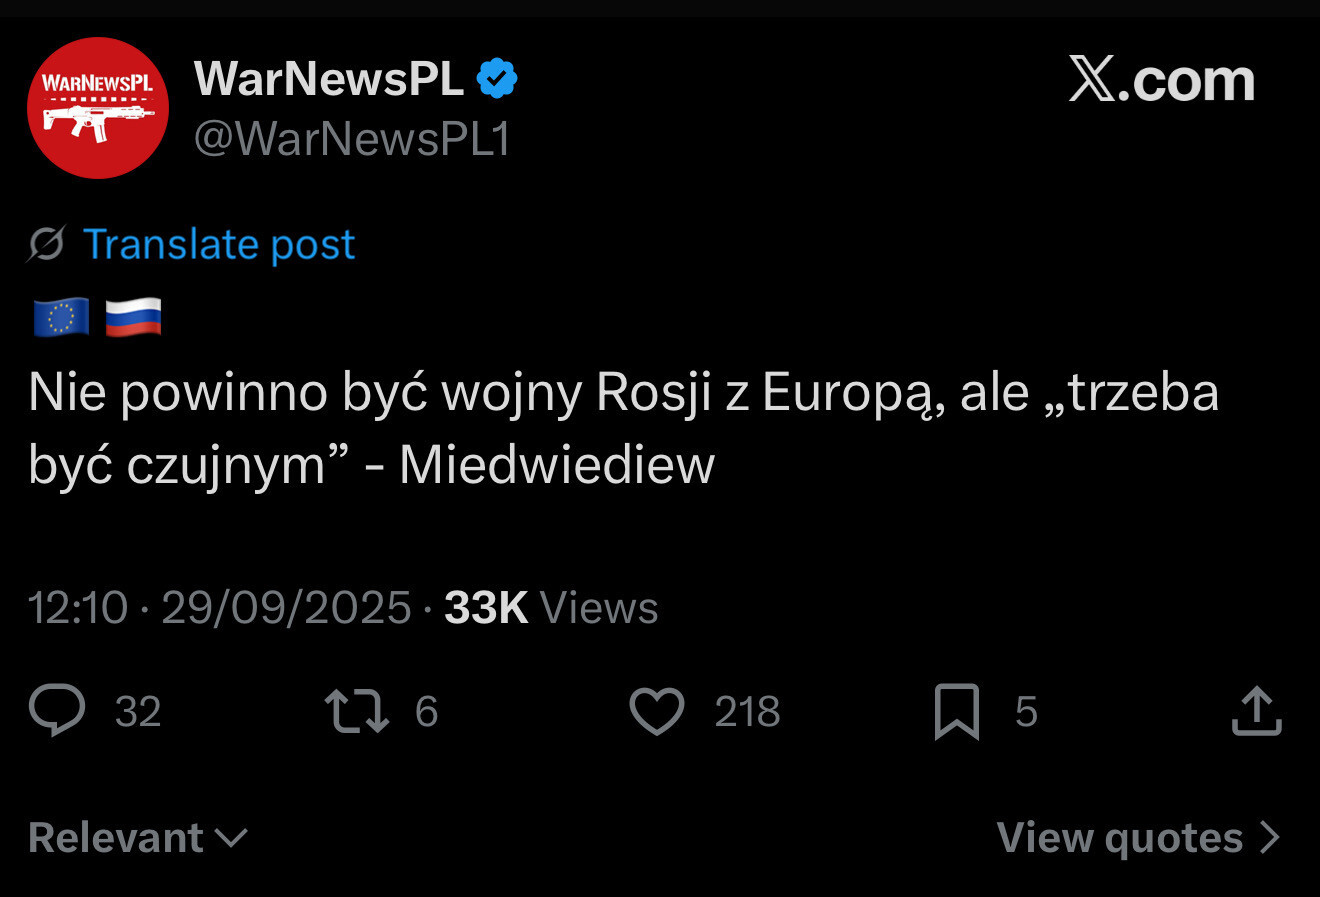
Task: Click the blue verified badge
Action: 497,78
